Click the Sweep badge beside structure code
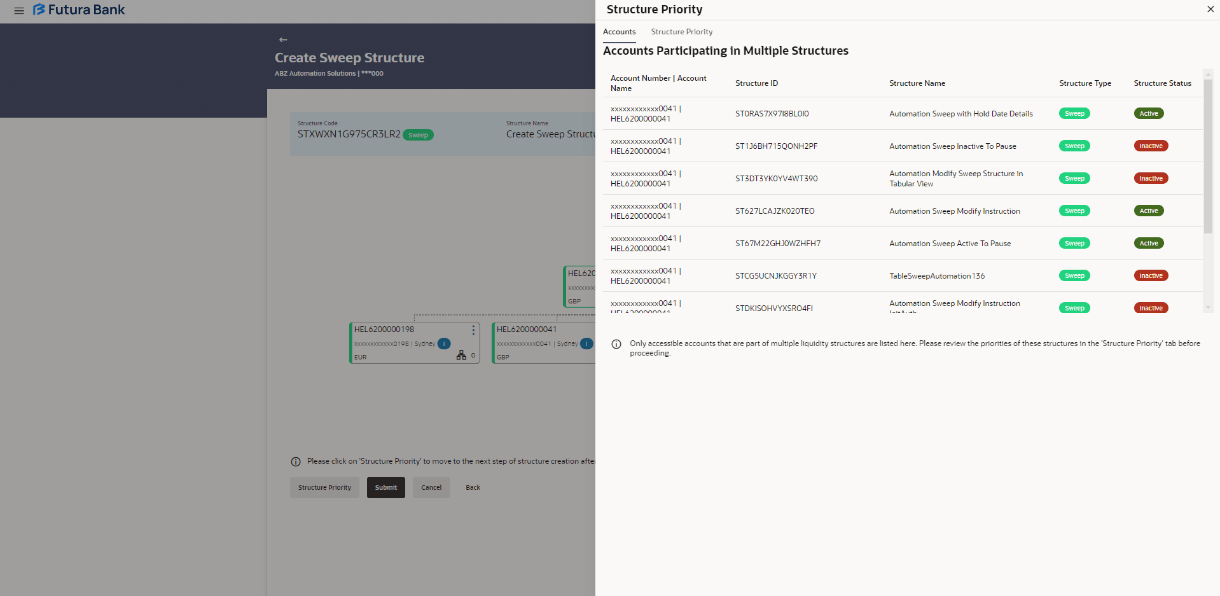This screenshot has width=1220, height=596. [x=418, y=134]
